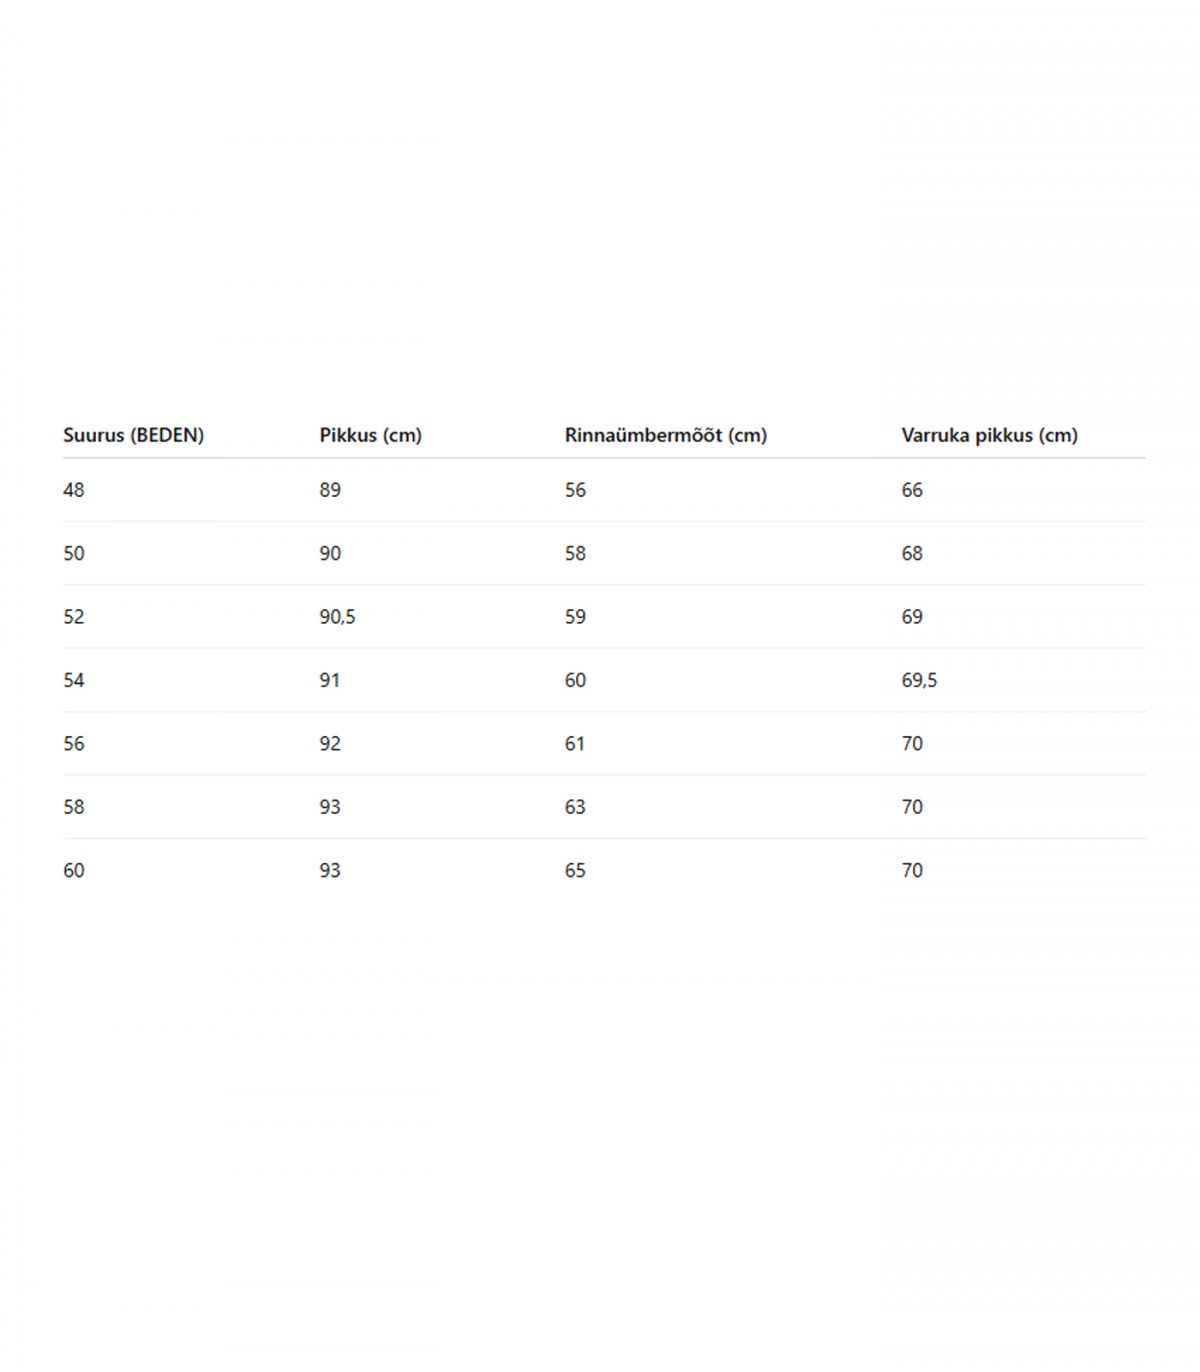The height and width of the screenshot is (1372, 1200).
Task: Click sleeve length value 68
Action: coord(912,553)
